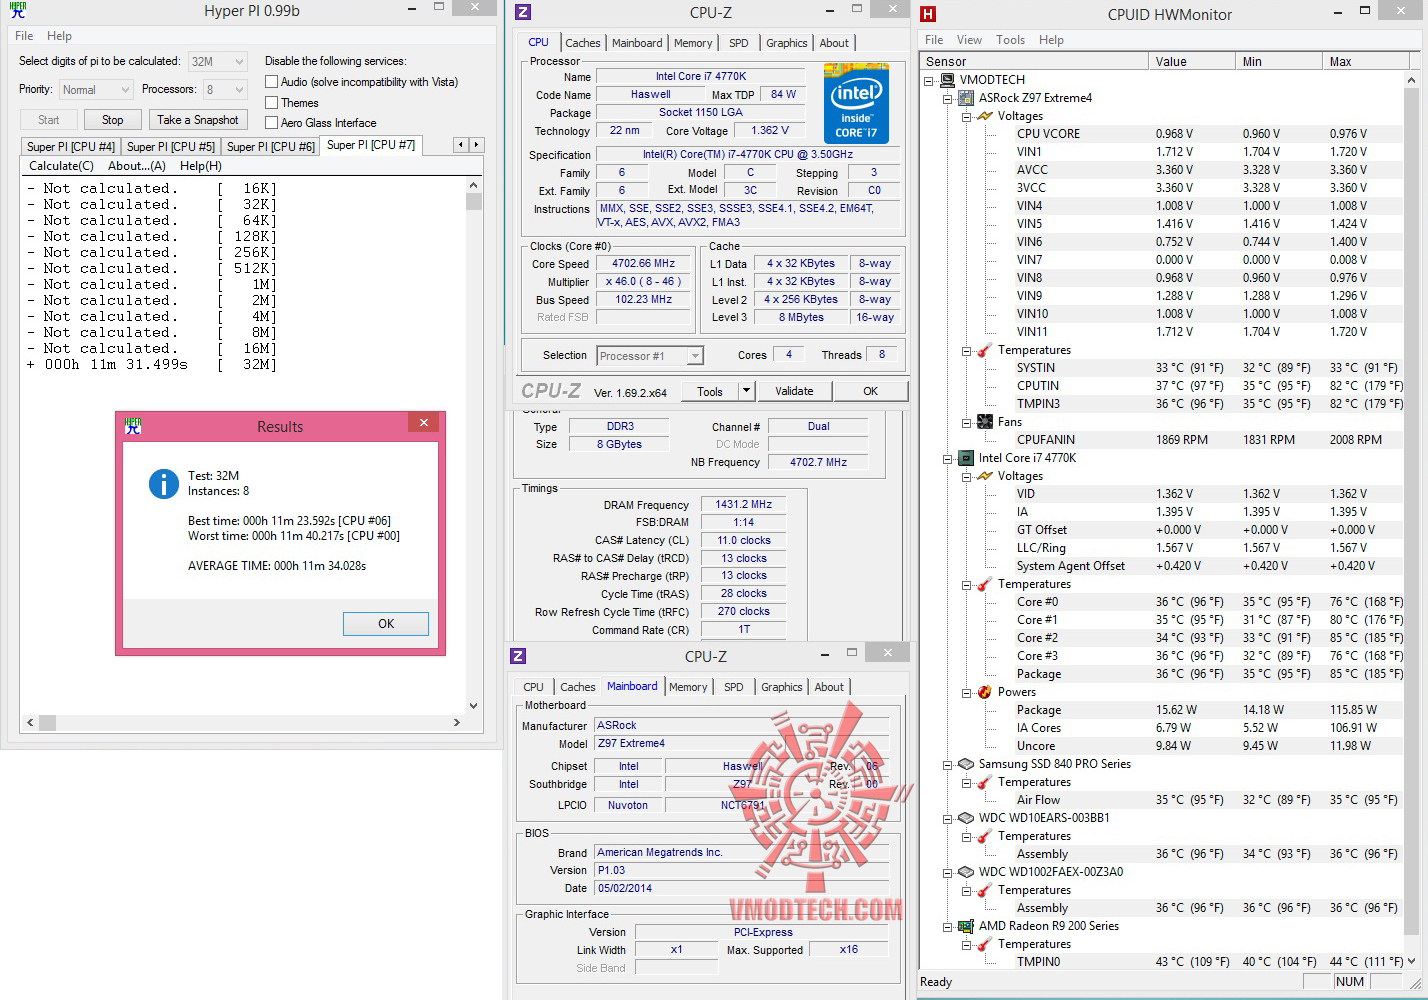Click the thermometer icon above the SYSTIN row

pos(985,350)
